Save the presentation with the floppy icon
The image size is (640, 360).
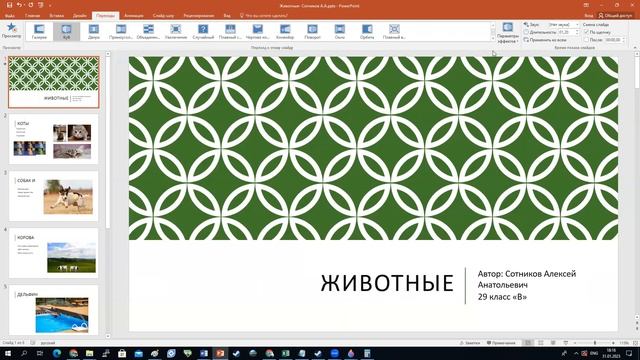point(9,5)
